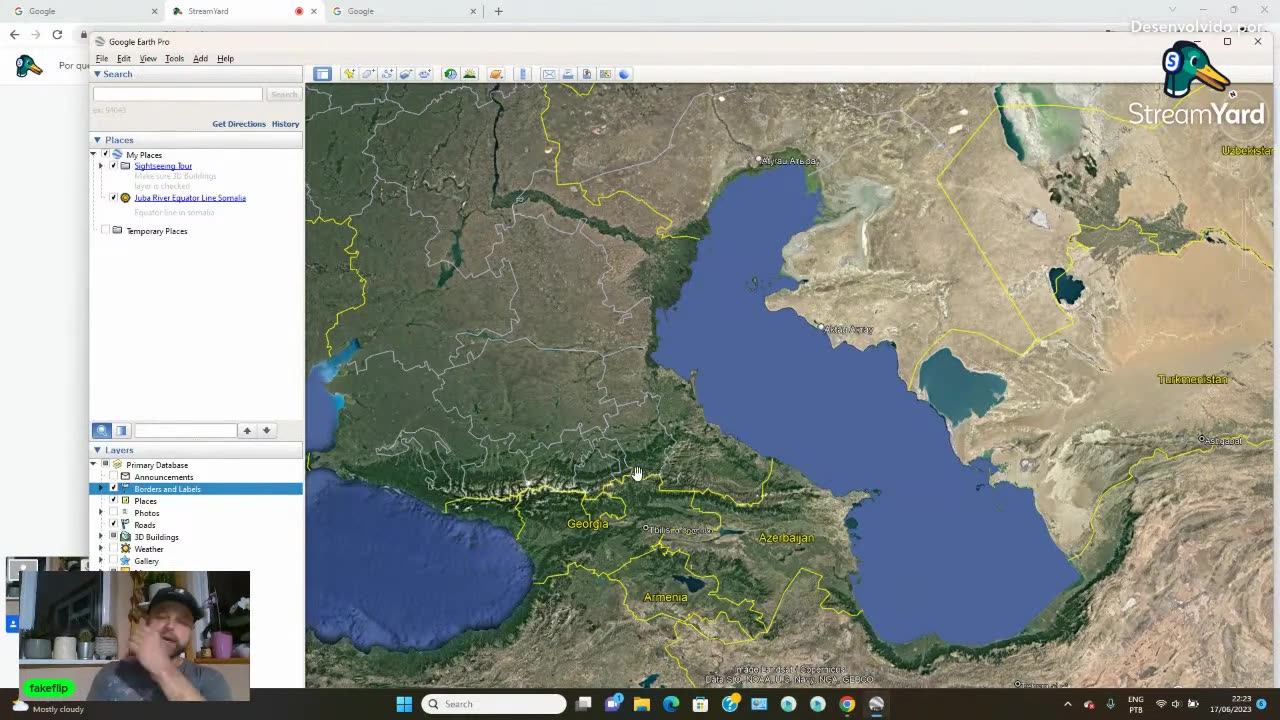Click the Search button in Search panel
Image resolution: width=1280 pixels, height=720 pixels.
(x=284, y=94)
